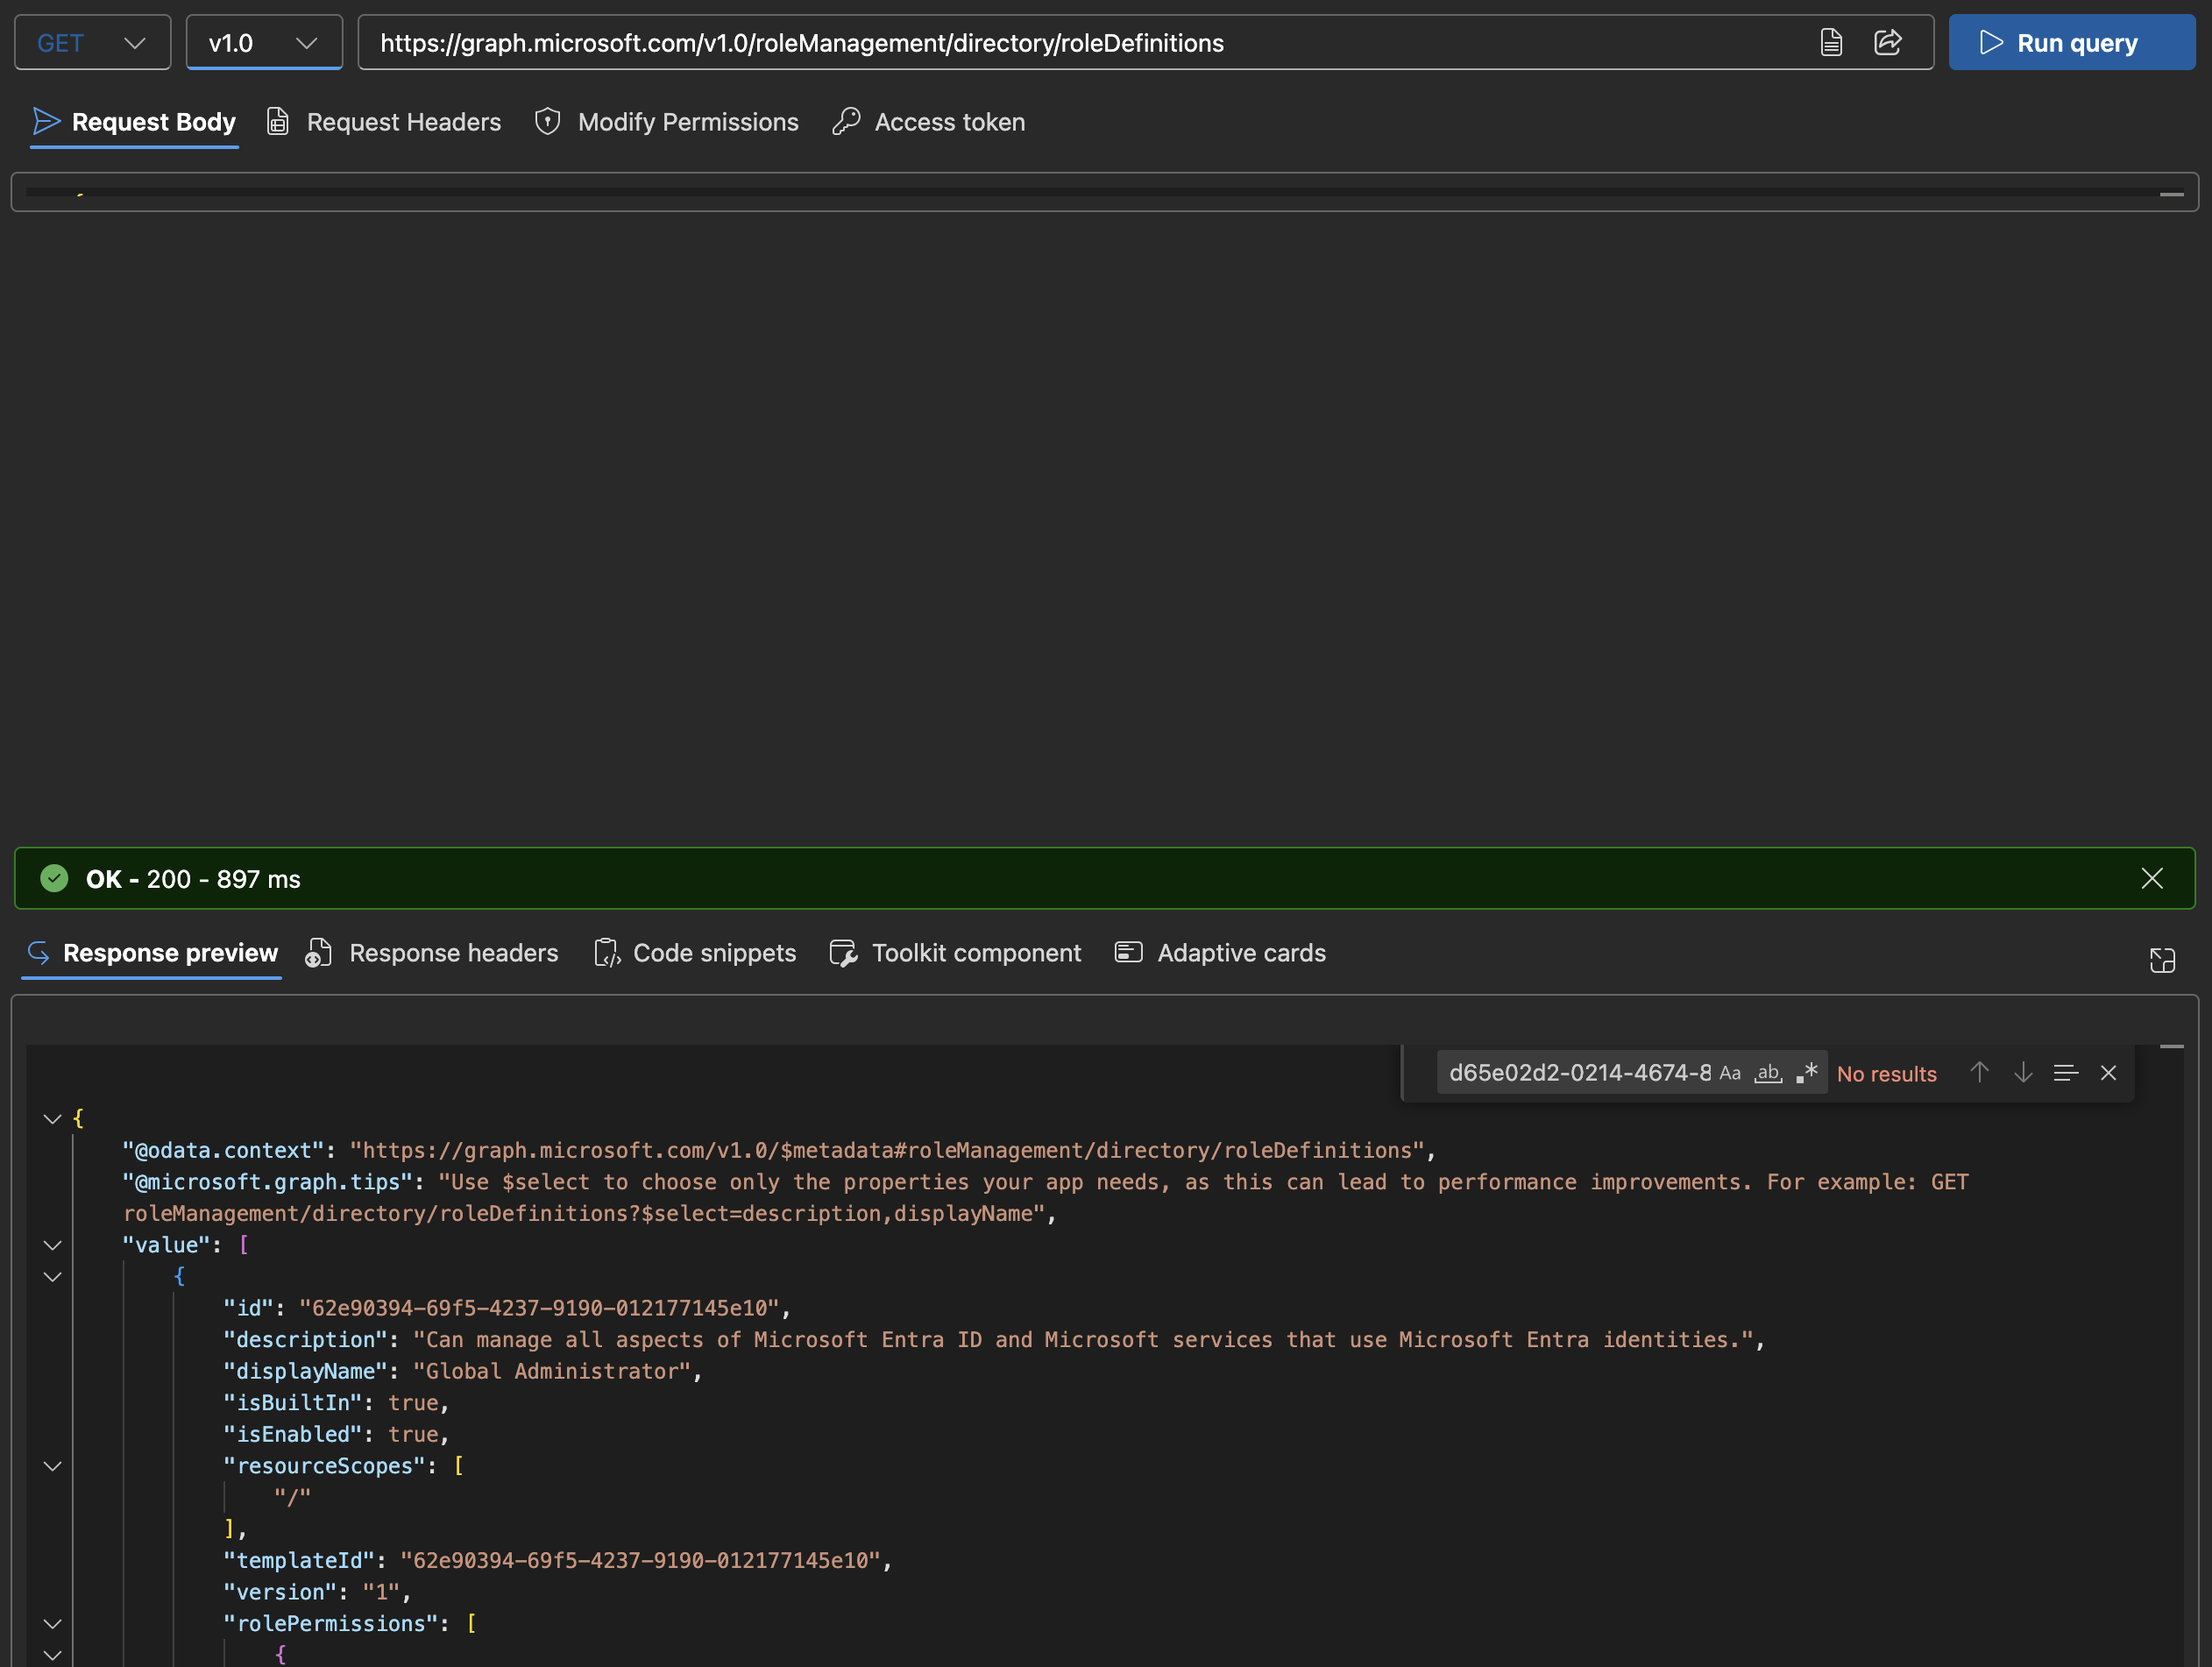
Task: Close the find widget
Action: coord(2108,1073)
